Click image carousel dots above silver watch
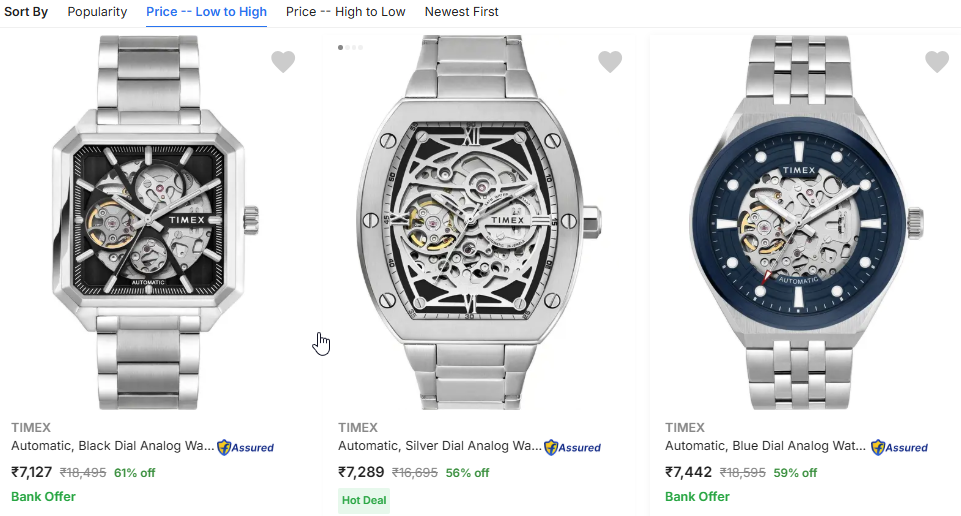 pos(351,47)
